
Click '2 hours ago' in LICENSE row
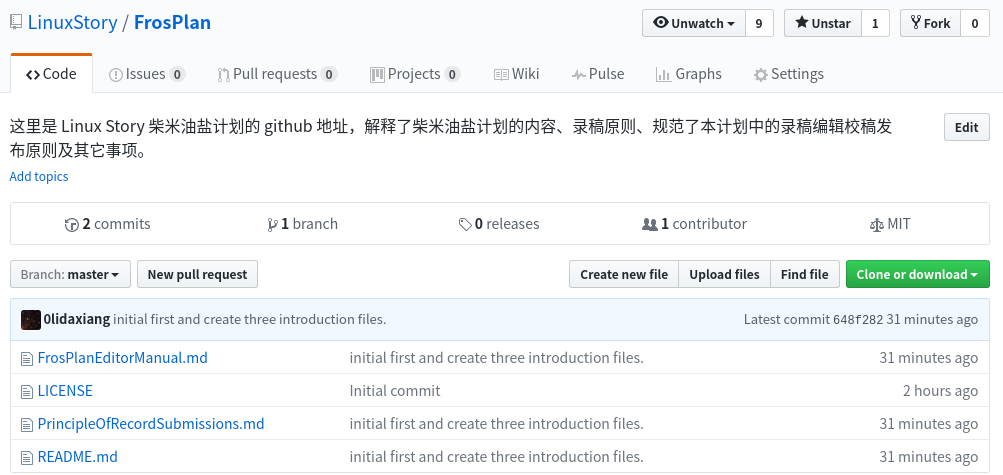click(x=940, y=391)
